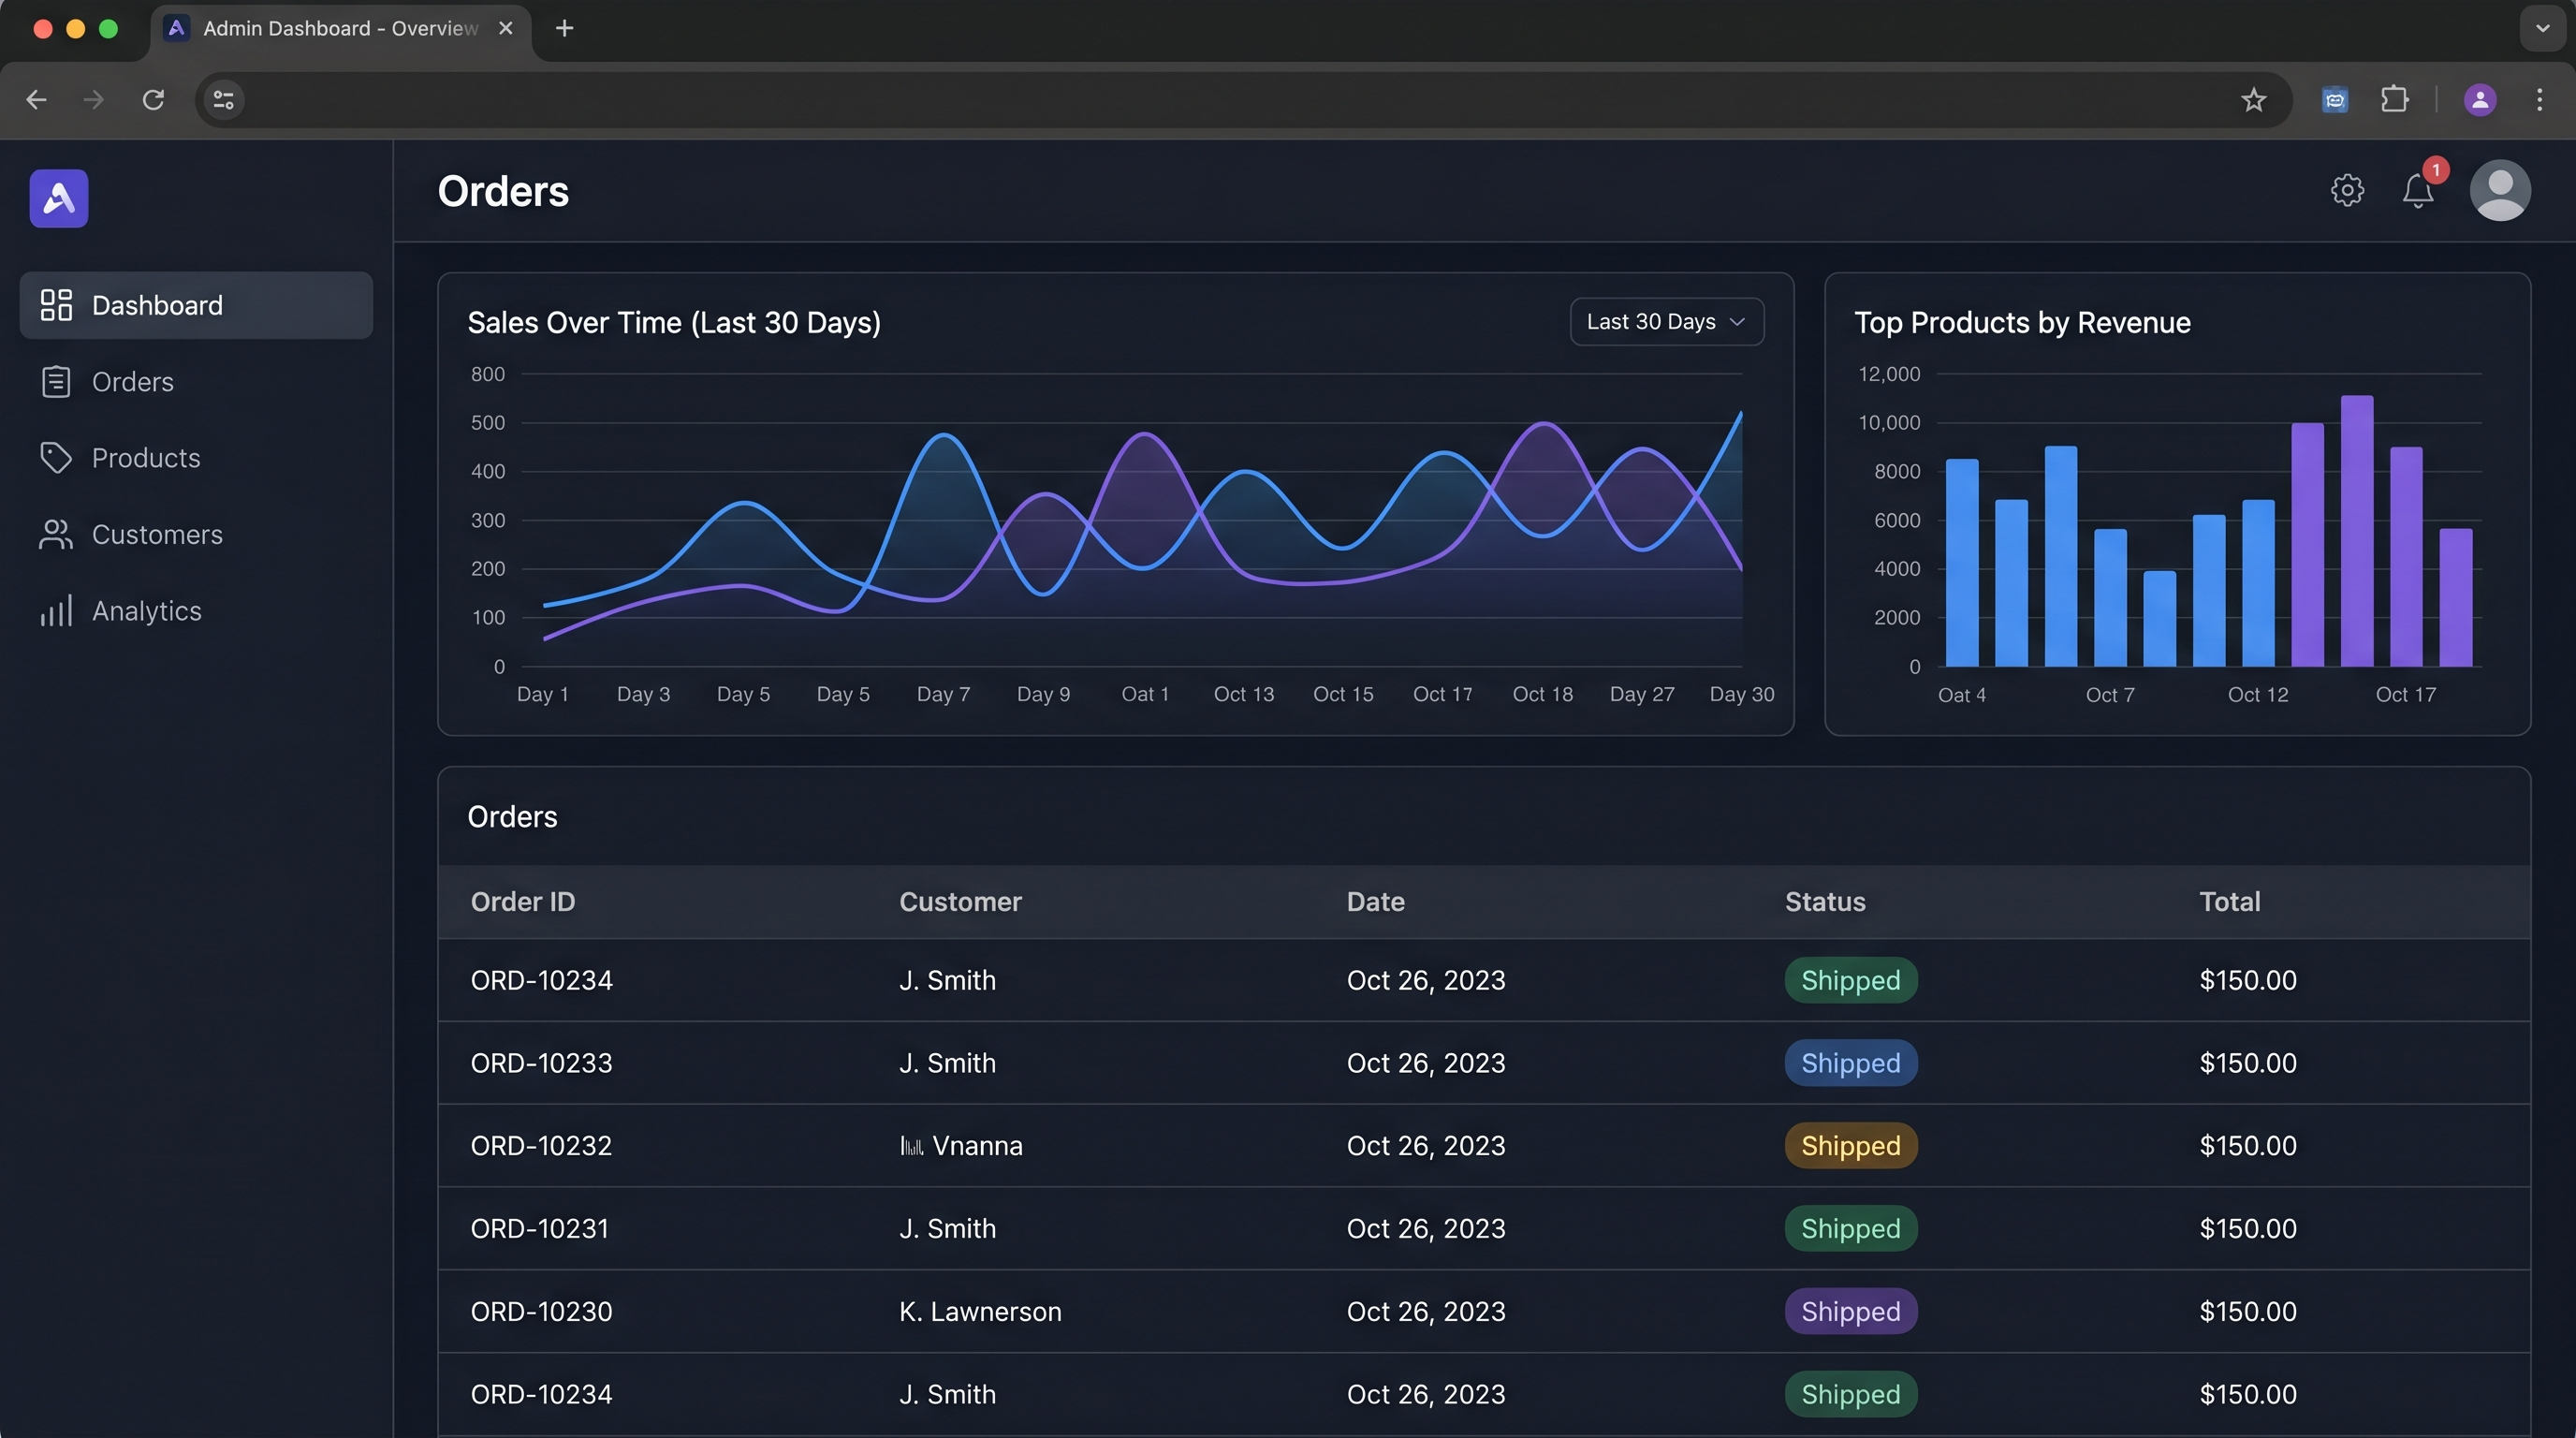Sort by Status column header
Screen dimensions: 2576x1438
pos(1825,902)
